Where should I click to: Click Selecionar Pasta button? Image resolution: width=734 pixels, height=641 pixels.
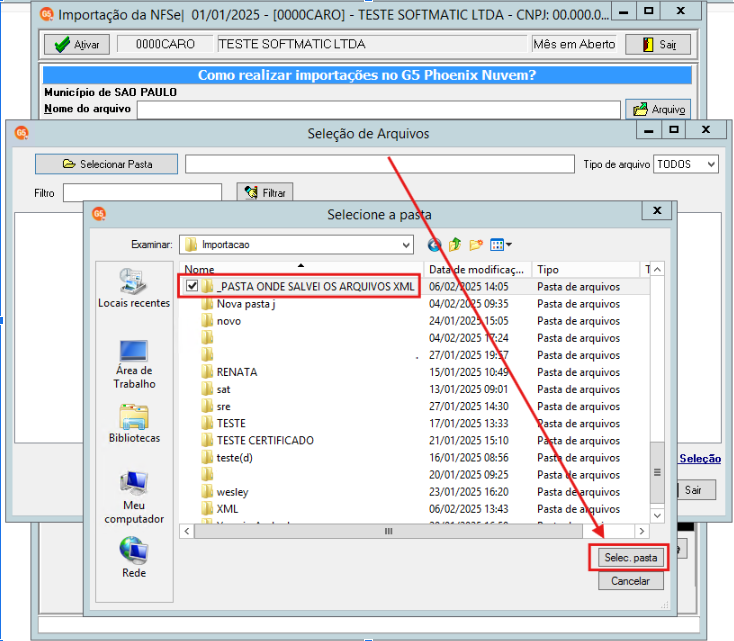point(106,164)
